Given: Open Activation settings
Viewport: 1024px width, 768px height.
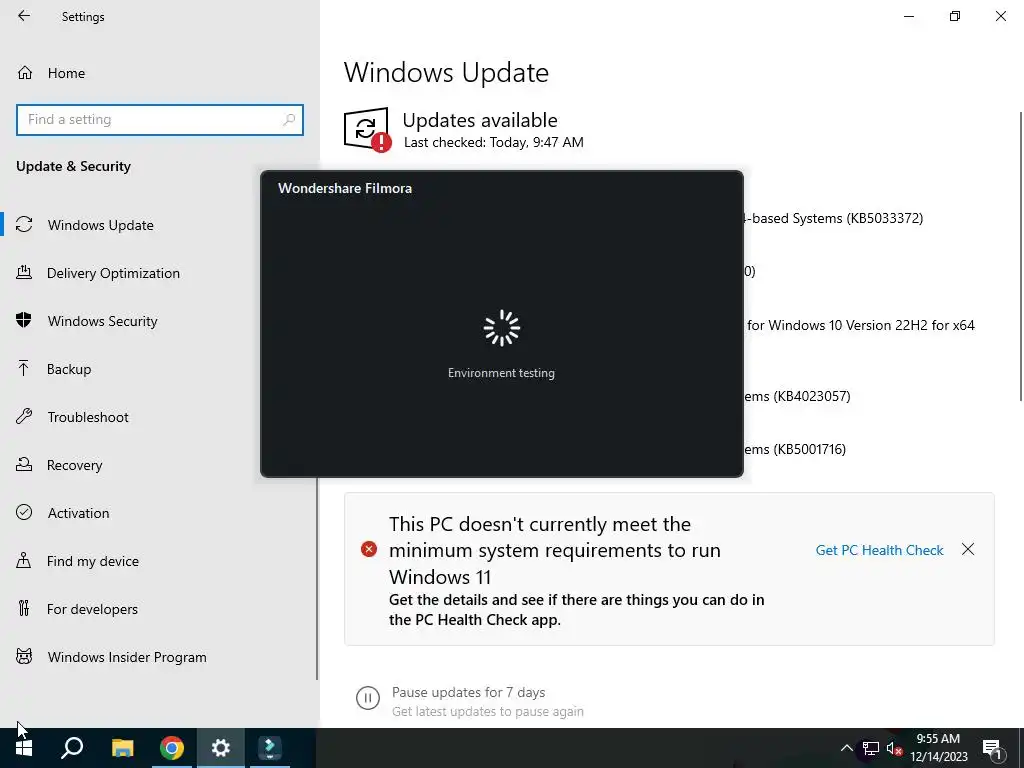Looking at the screenshot, I should (78, 513).
